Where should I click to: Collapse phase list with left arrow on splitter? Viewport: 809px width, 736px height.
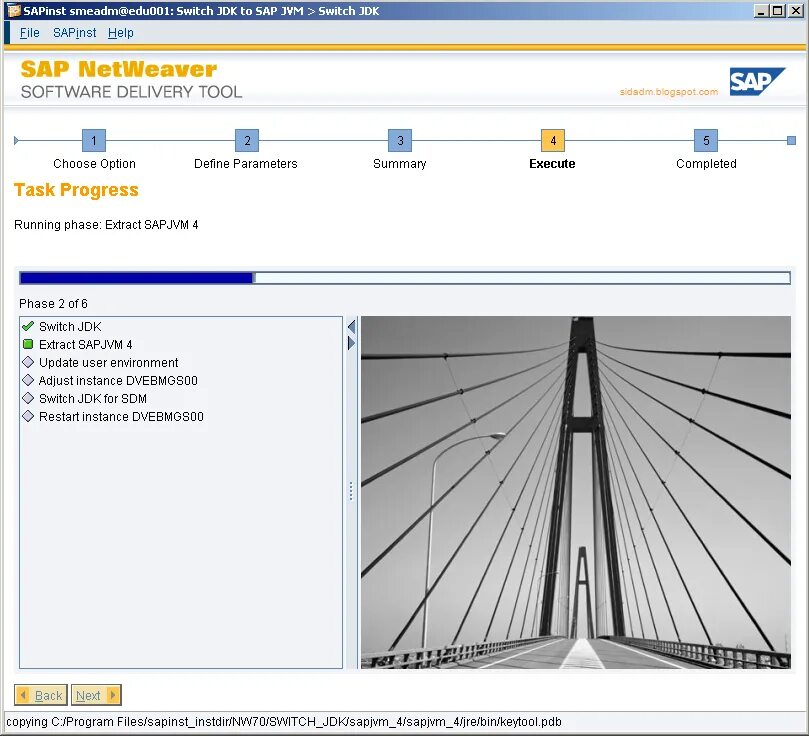pos(351,326)
